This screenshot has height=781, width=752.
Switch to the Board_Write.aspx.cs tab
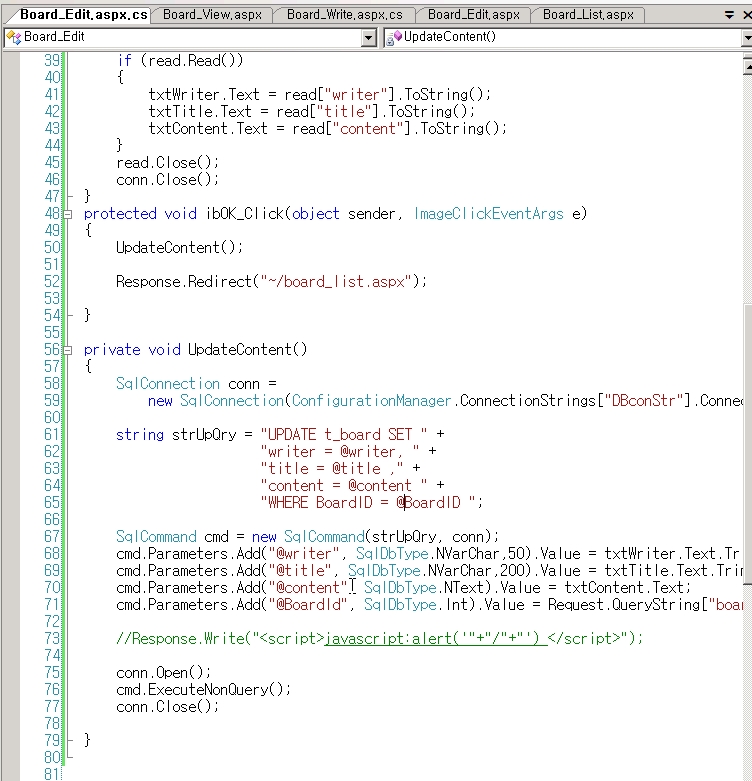tap(345, 15)
